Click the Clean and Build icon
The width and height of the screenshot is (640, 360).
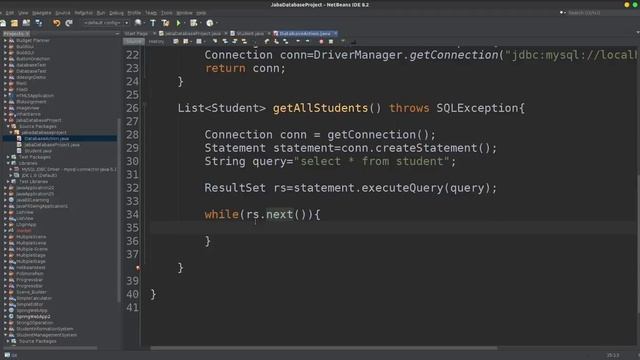165,23
